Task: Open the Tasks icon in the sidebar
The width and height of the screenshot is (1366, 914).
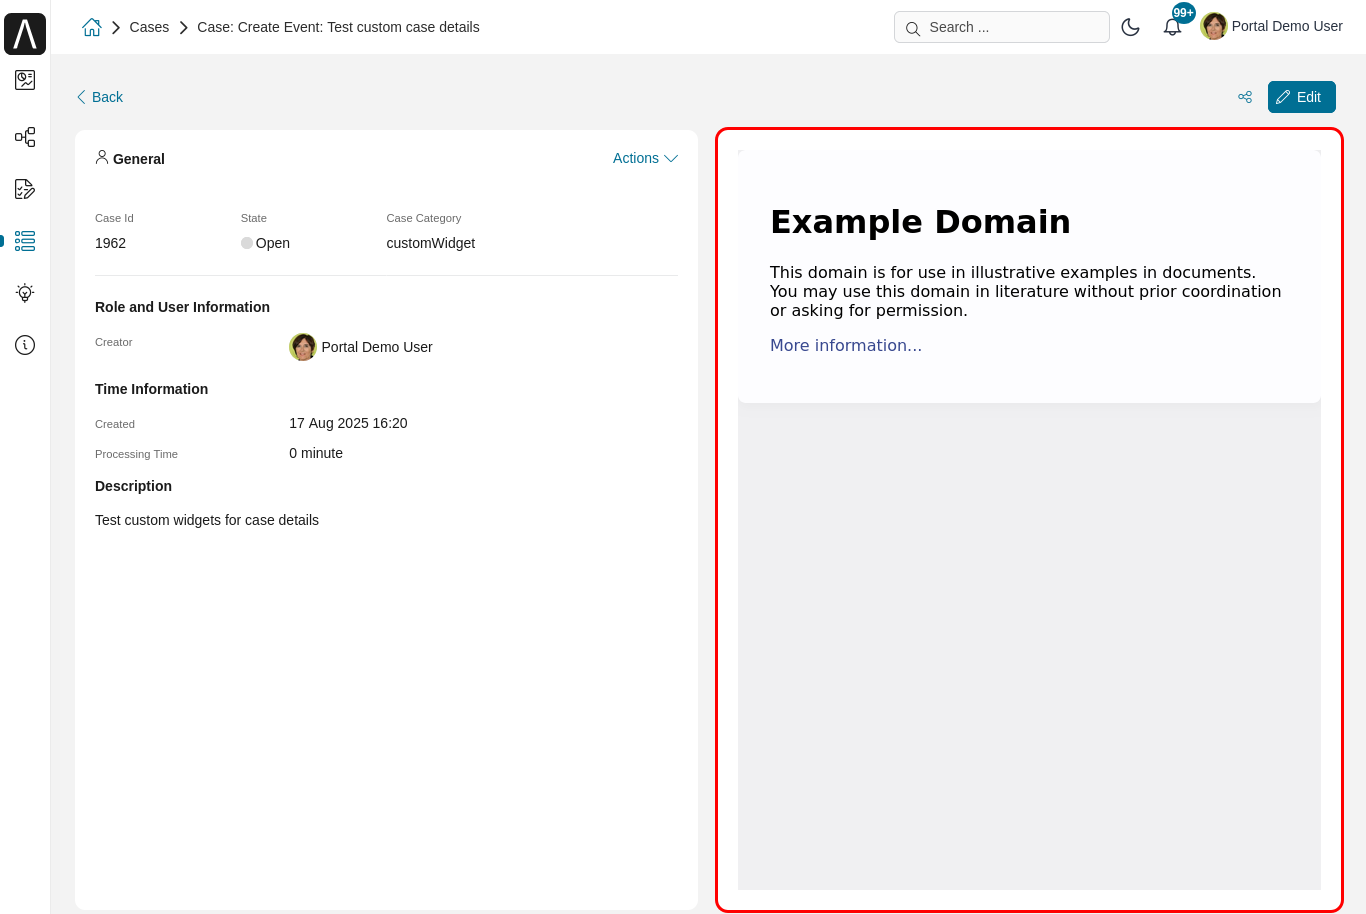Action: coord(24,189)
